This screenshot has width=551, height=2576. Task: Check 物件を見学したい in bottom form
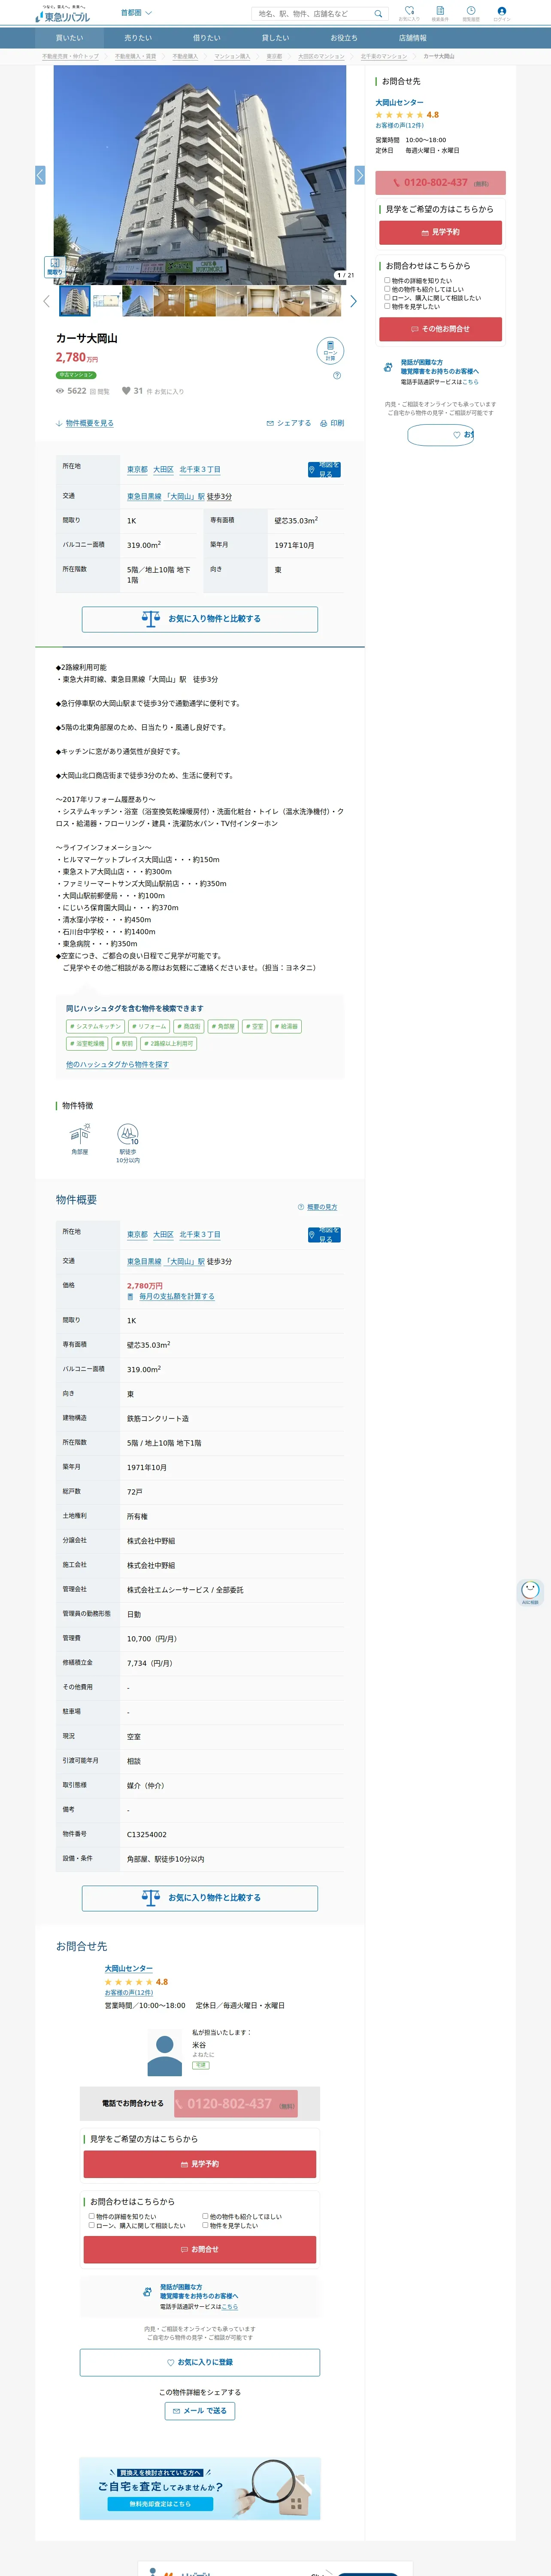pos(206,2225)
